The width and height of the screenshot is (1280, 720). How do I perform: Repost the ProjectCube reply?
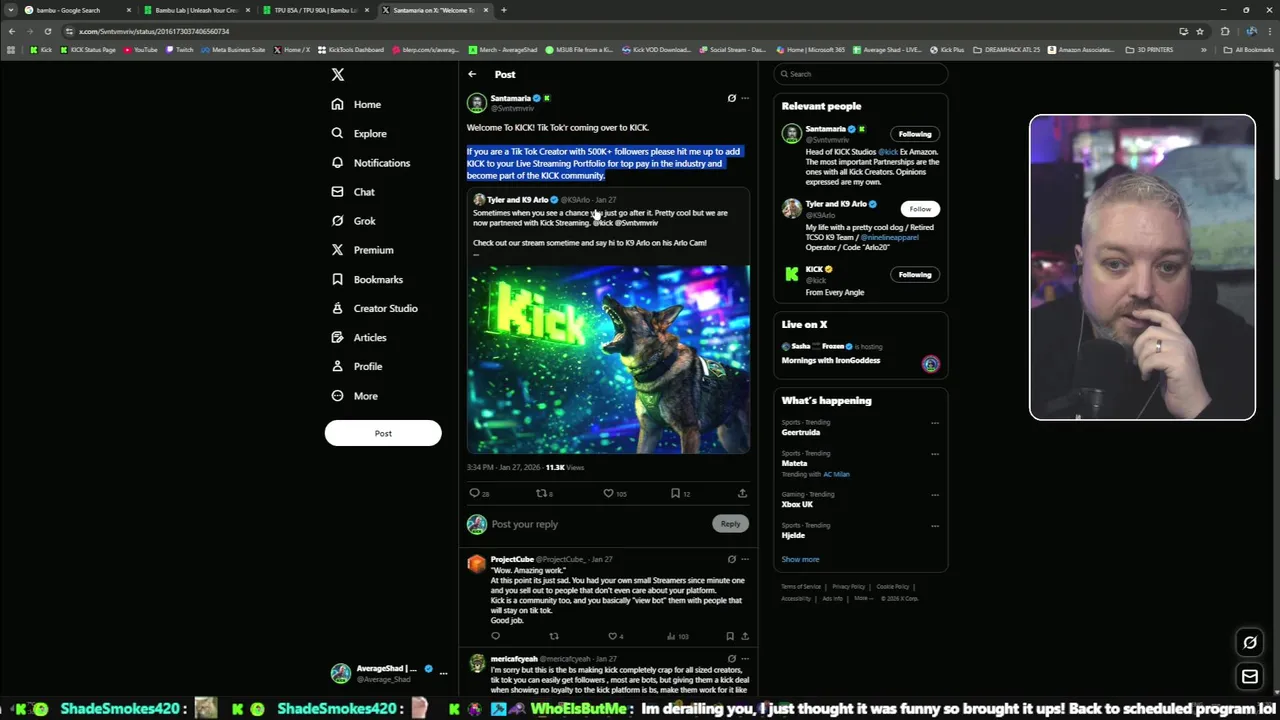(x=554, y=636)
